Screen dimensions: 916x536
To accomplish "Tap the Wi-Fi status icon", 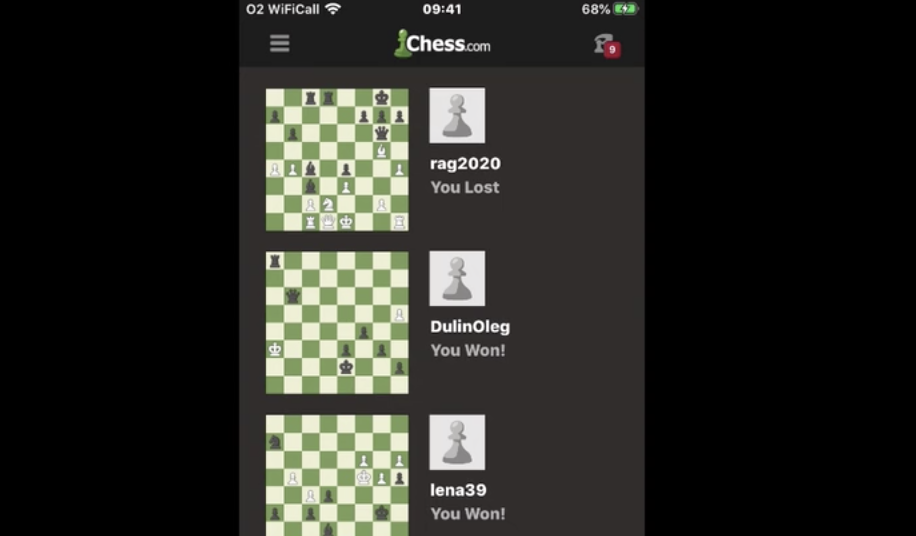I will pos(333,9).
